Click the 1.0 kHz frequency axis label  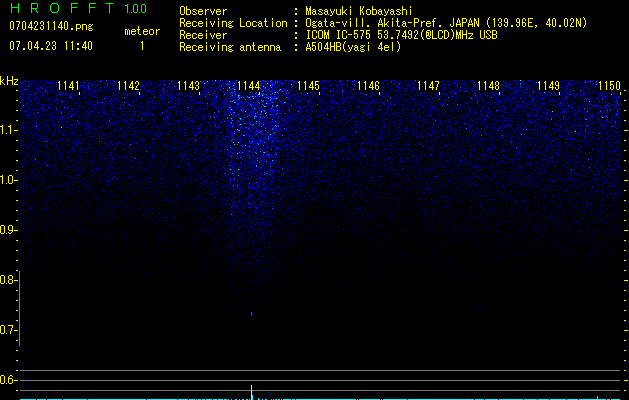point(9,180)
